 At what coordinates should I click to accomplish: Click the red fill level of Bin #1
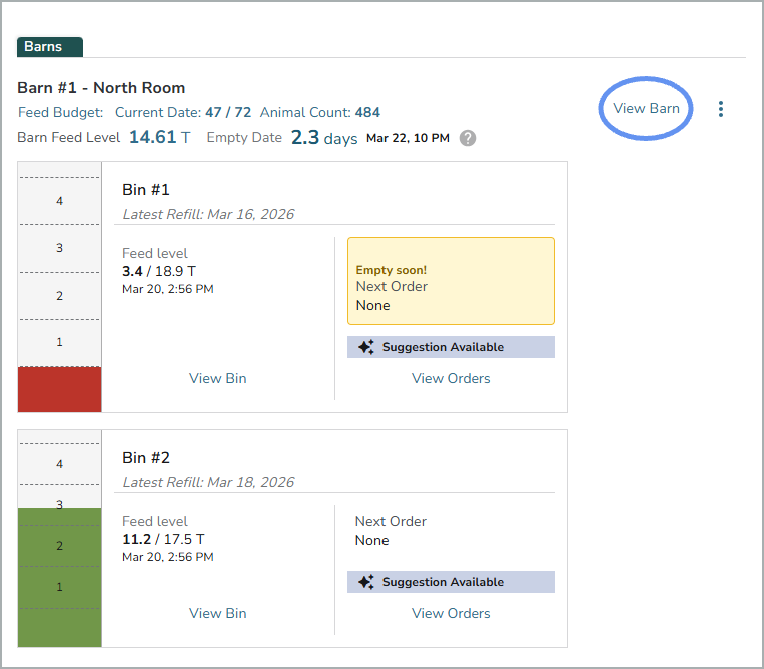pos(59,389)
